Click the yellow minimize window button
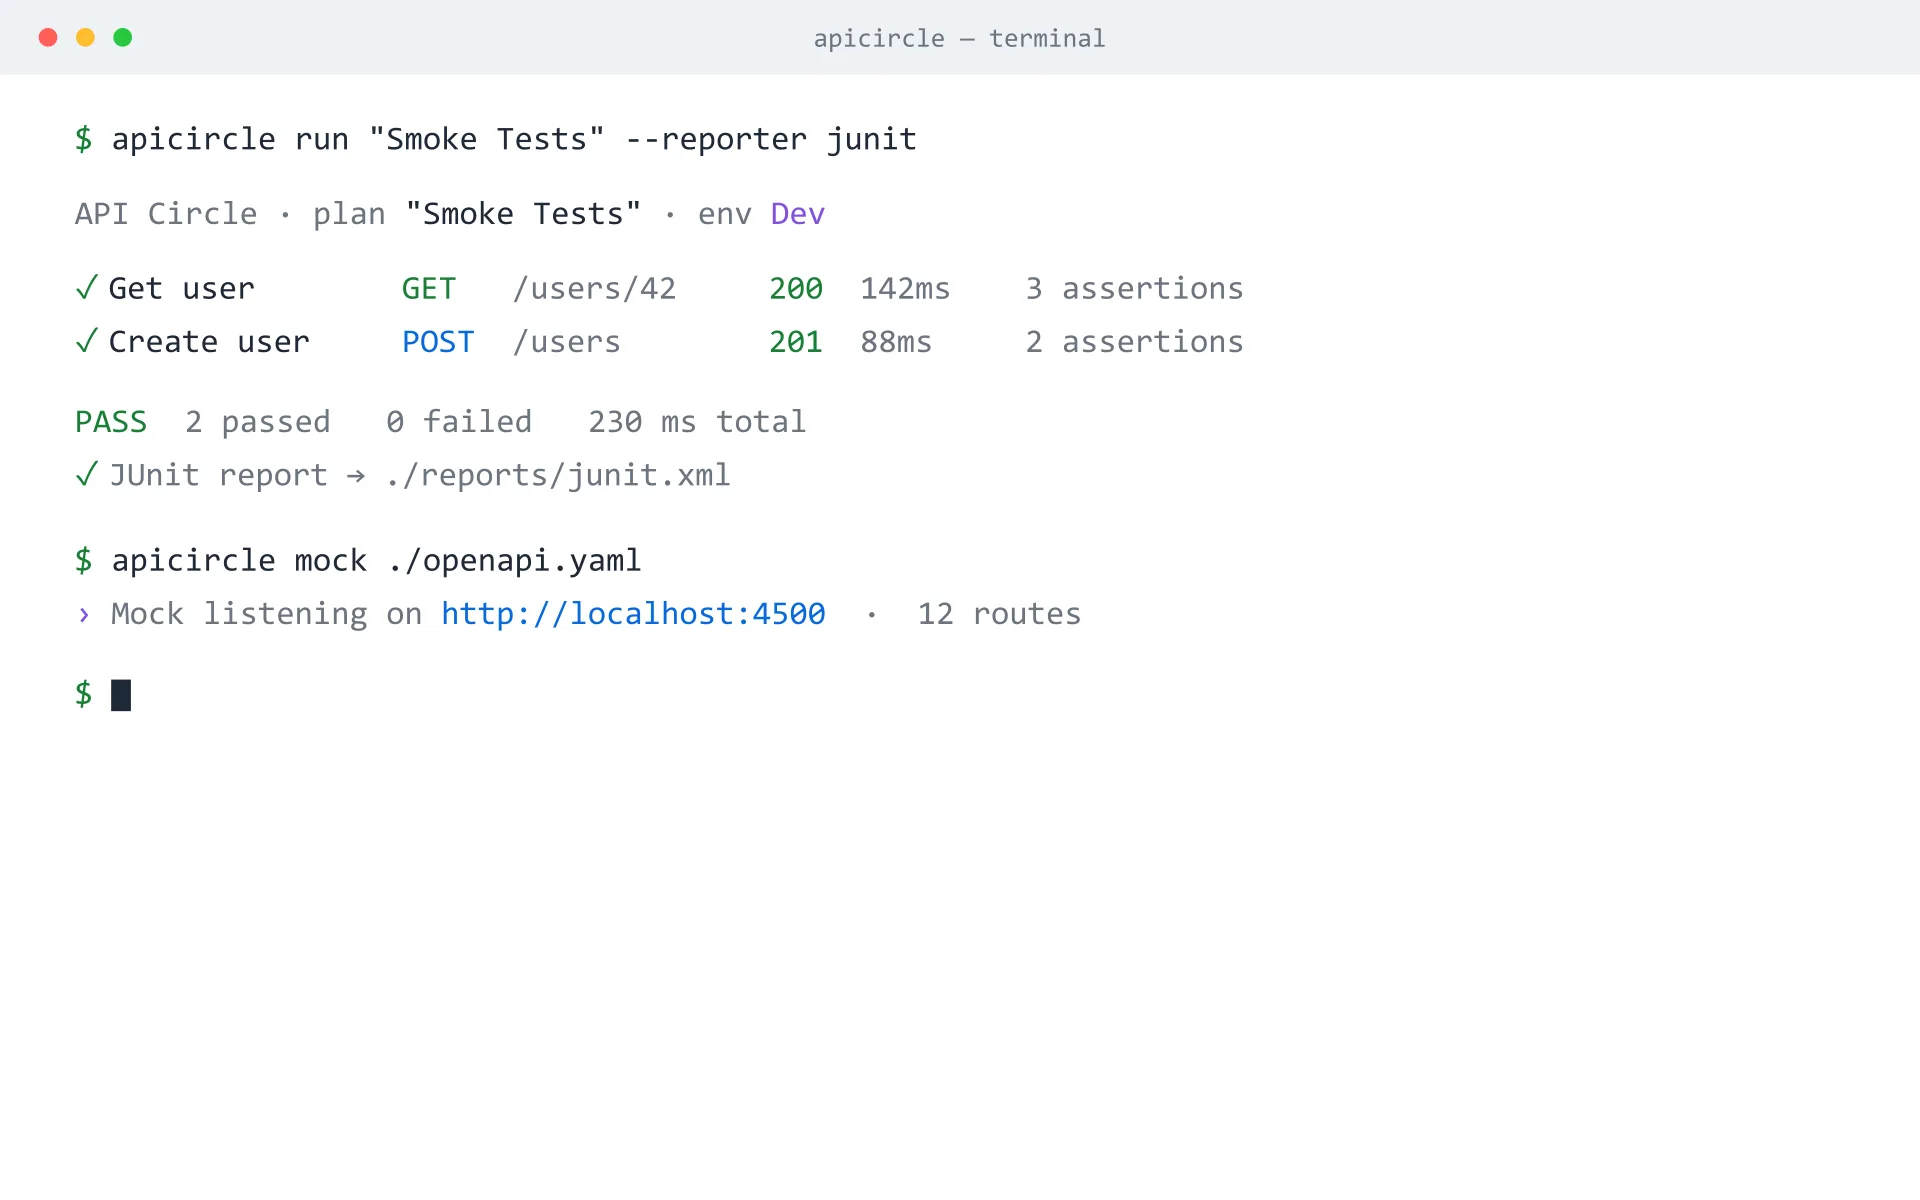The height and width of the screenshot is (1200, 1920). [85, 38]
